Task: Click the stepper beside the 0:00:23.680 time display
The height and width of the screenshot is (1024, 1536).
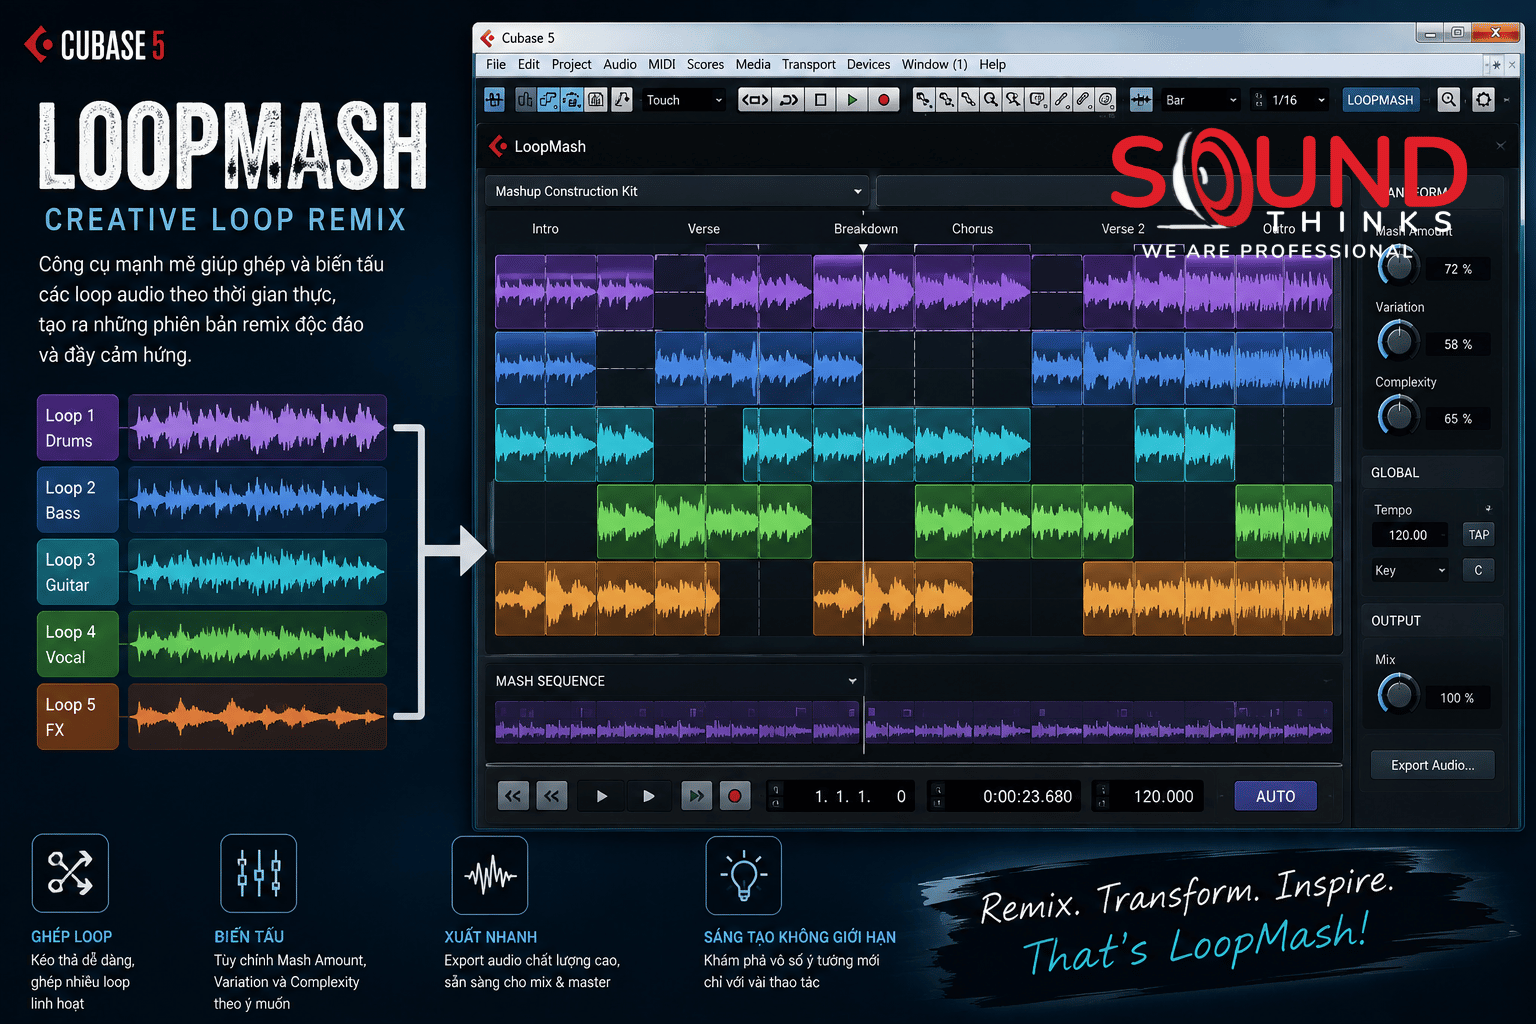Action: tap(937, 796)
